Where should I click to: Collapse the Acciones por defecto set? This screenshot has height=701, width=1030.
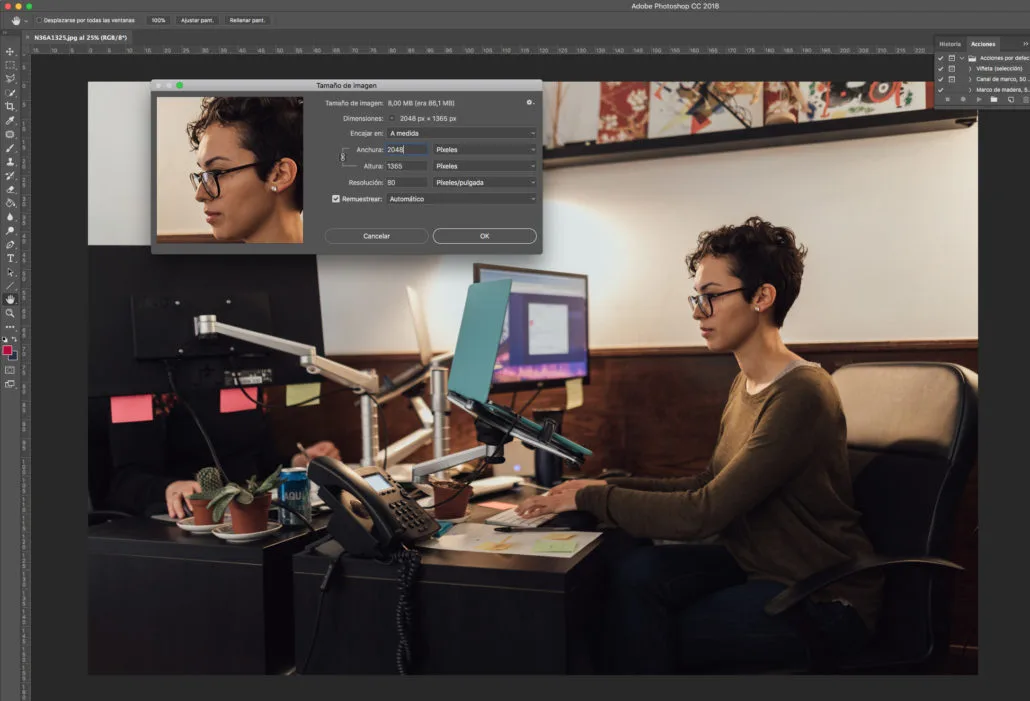[x=962, y=58]
